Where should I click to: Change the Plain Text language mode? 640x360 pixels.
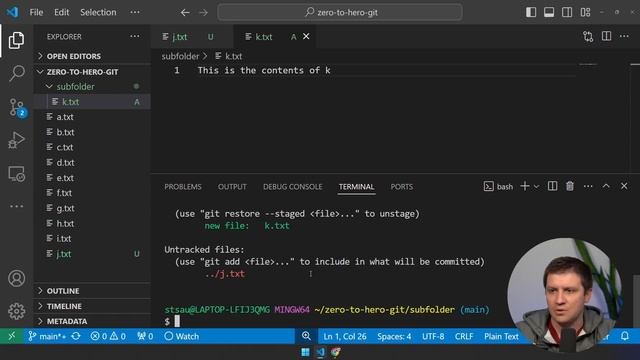(501, 336)
